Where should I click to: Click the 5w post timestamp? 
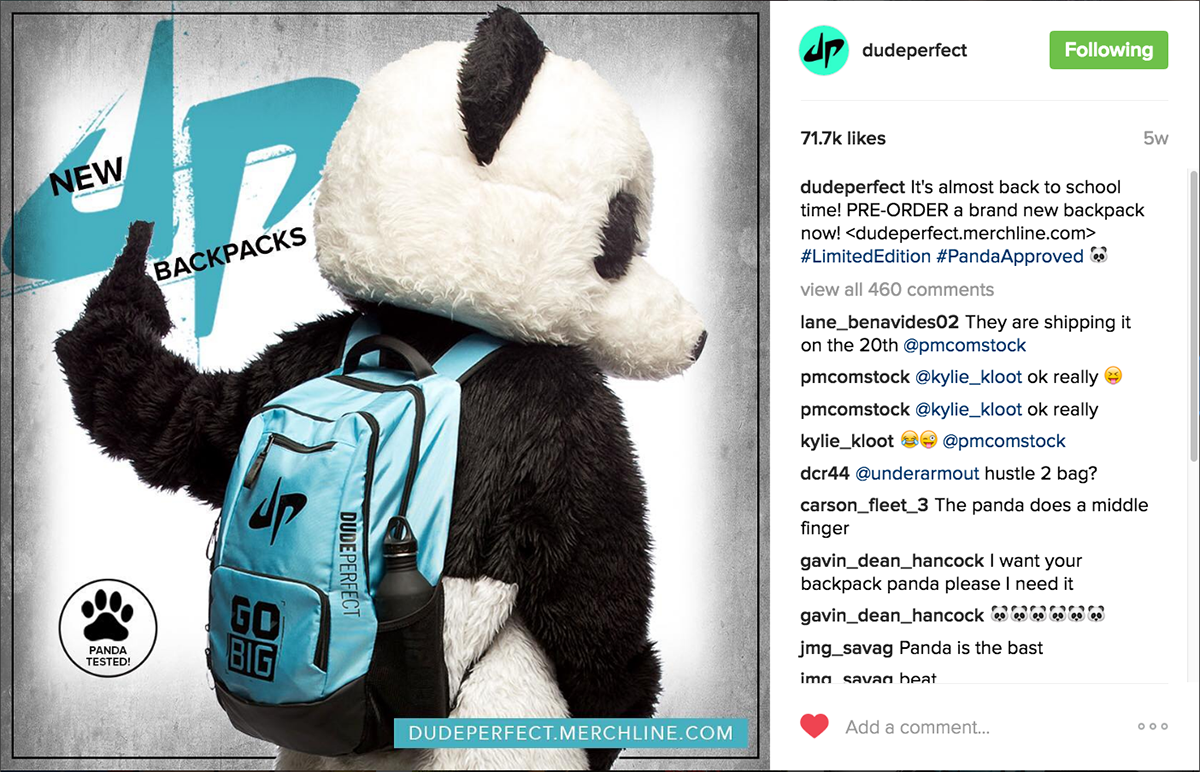tap(1155, 139)
